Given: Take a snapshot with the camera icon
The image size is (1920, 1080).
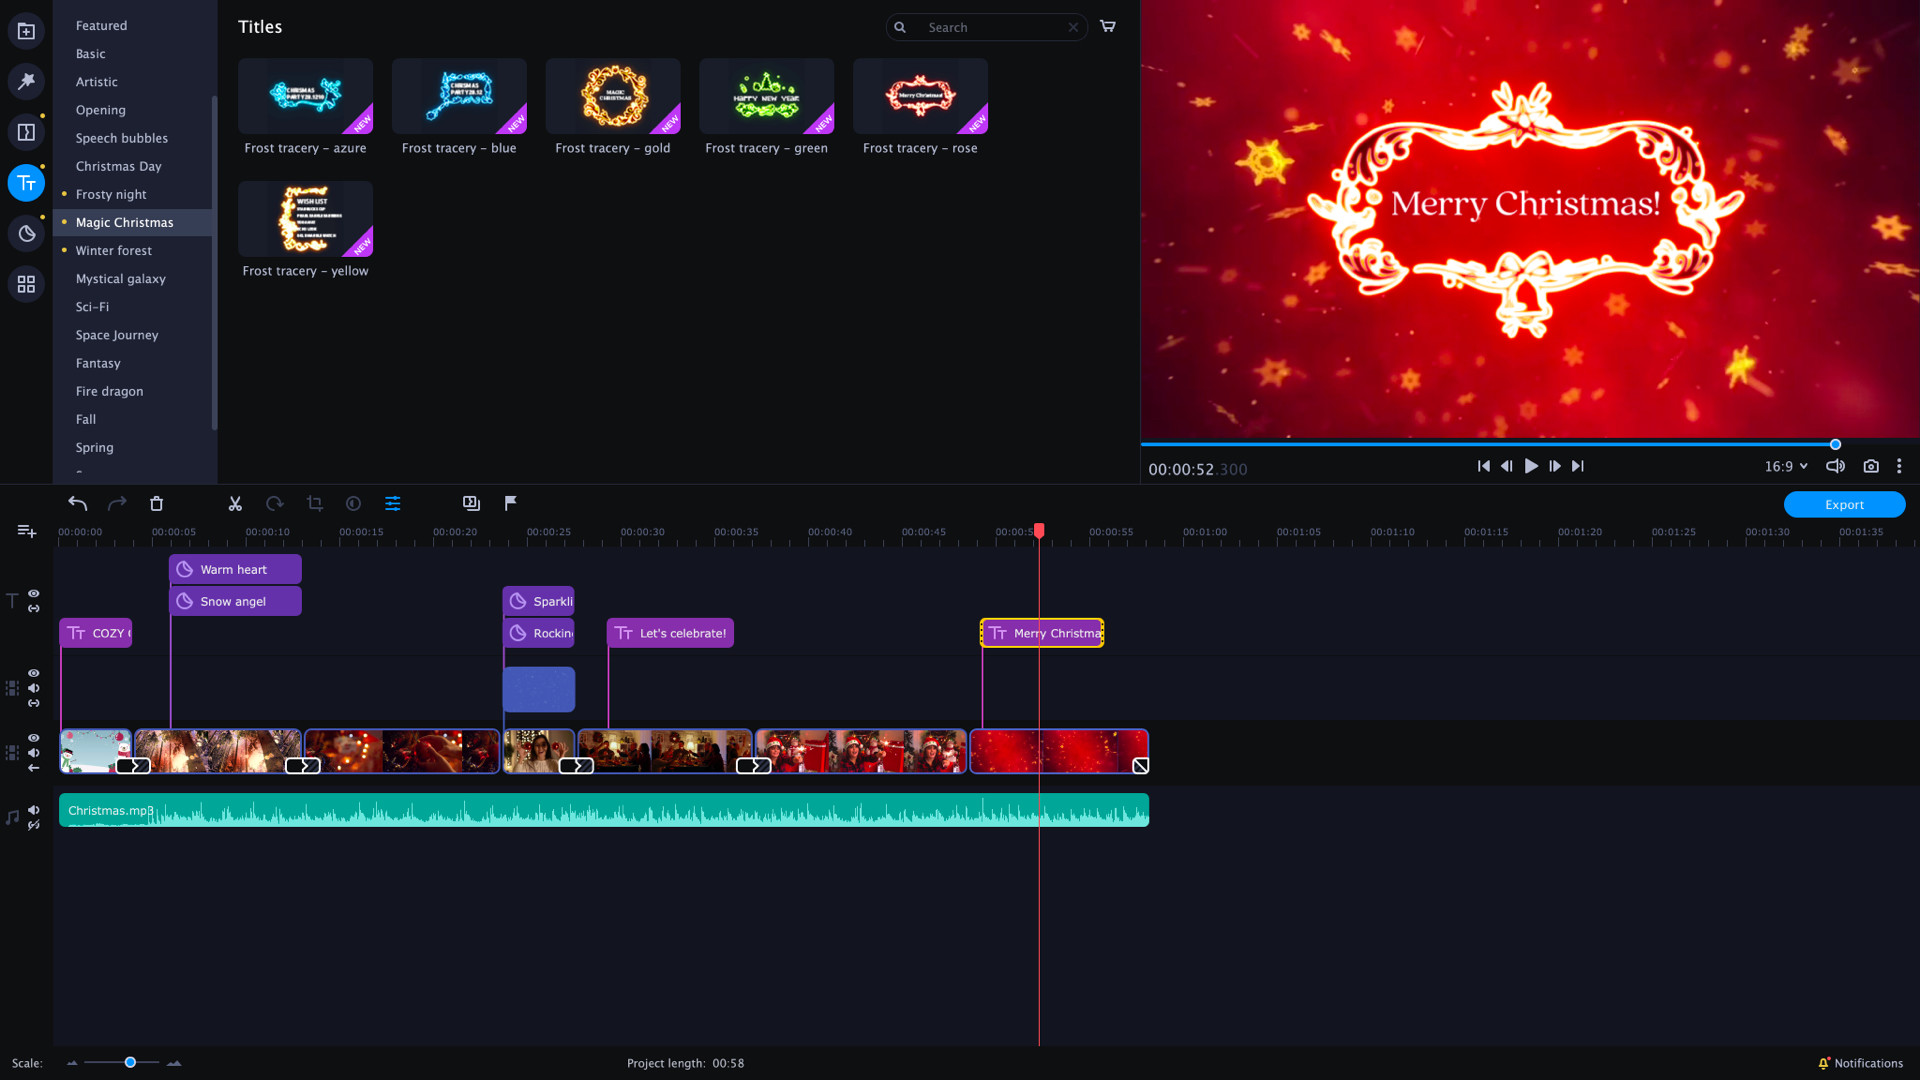Looking at the screenshot, I should pyautogui.click(x=1871, y=466).
